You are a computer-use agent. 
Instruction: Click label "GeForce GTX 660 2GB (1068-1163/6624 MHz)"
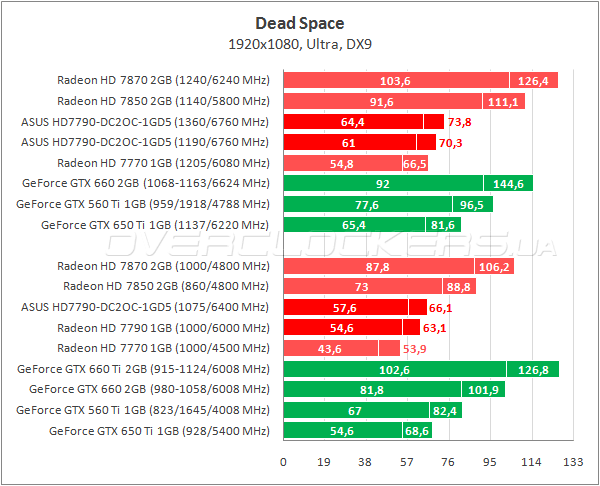tap(146, 183)
